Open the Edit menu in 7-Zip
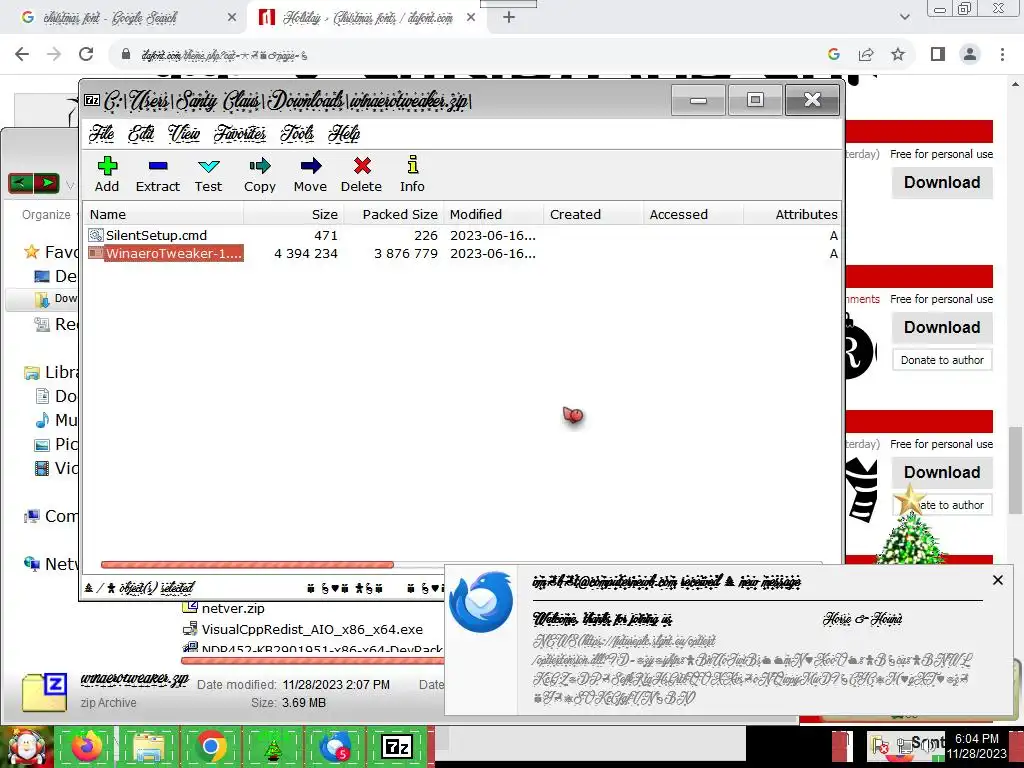Viewport: 1024px width, 768px height. point(141,134)
